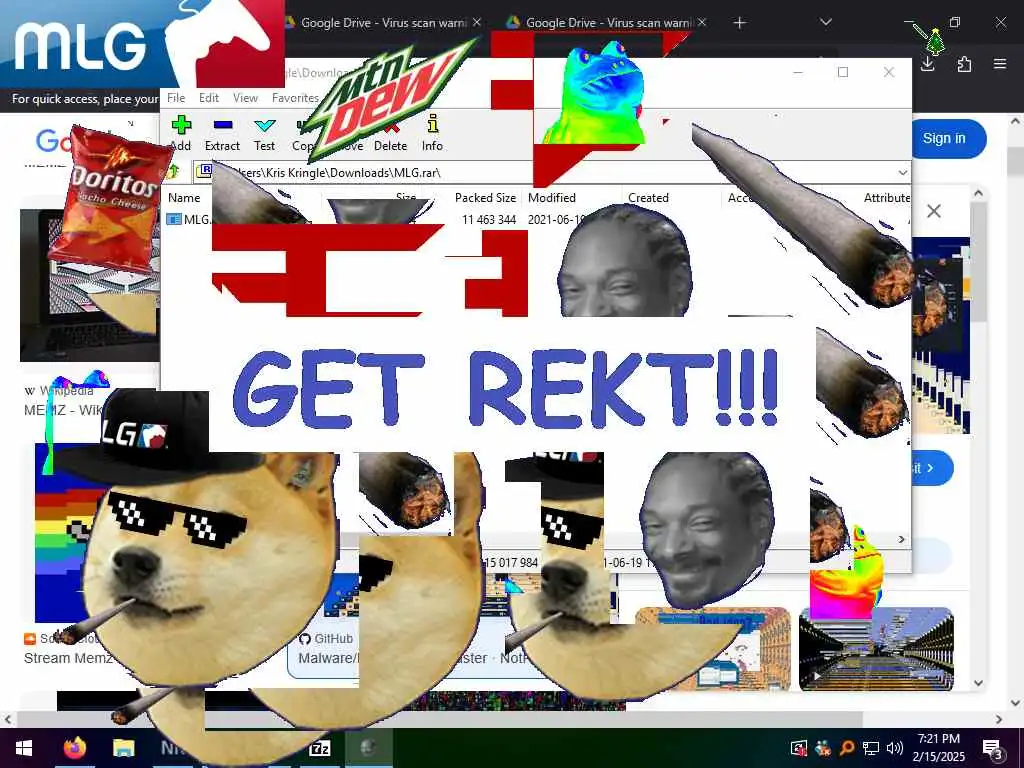1024x768 pixels.
Task: Sort 7-Zip list by Packed Size column
Action: 485,198
